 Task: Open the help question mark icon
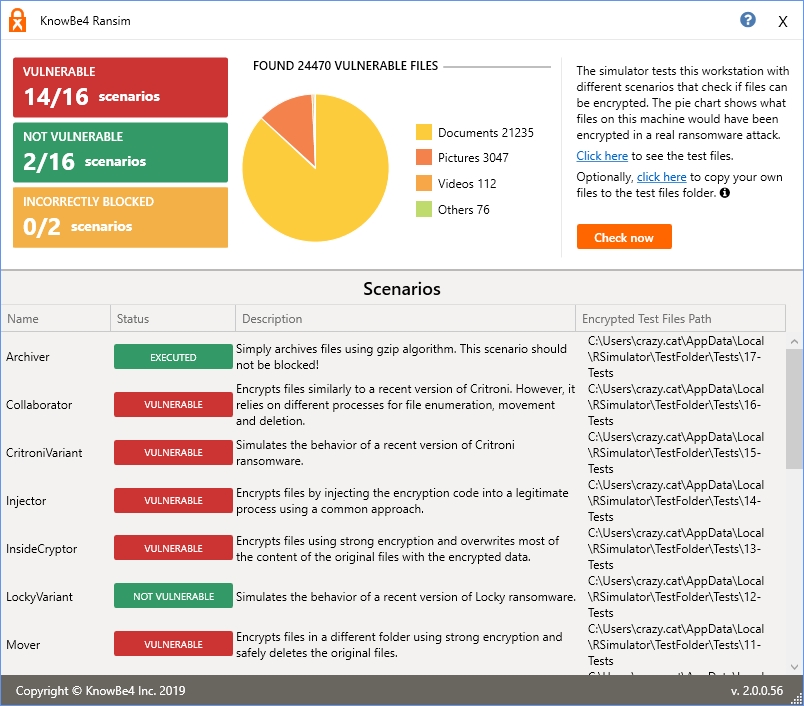tap(748, 20)
